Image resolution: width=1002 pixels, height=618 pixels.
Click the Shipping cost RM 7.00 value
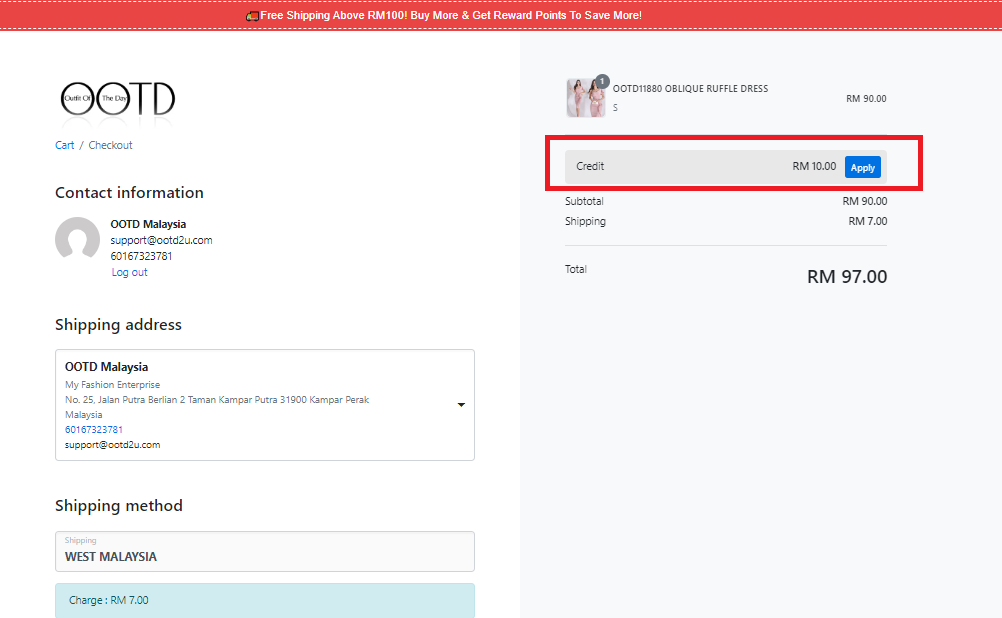pyautogui.click(x=868, y=221)
